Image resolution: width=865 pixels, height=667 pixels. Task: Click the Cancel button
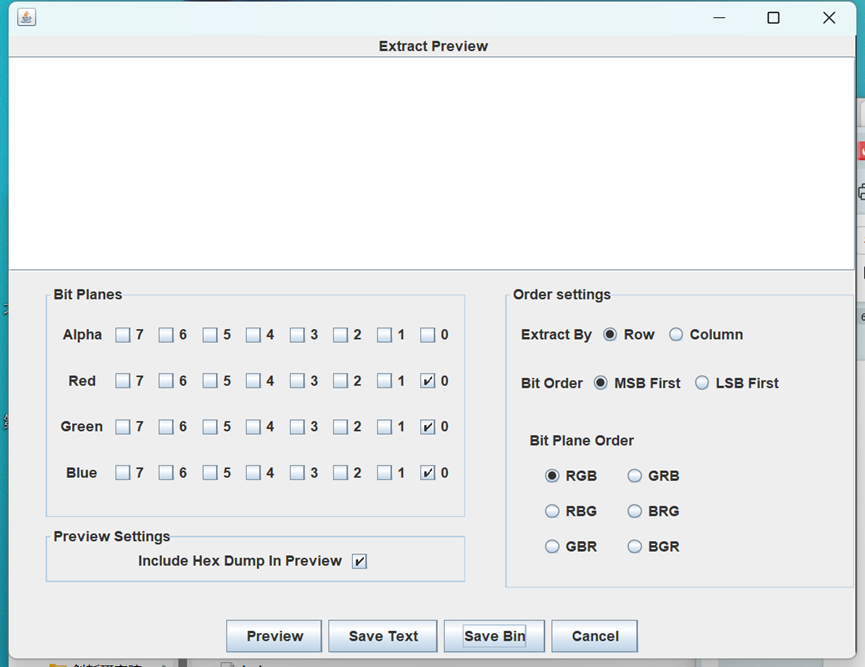595,636
